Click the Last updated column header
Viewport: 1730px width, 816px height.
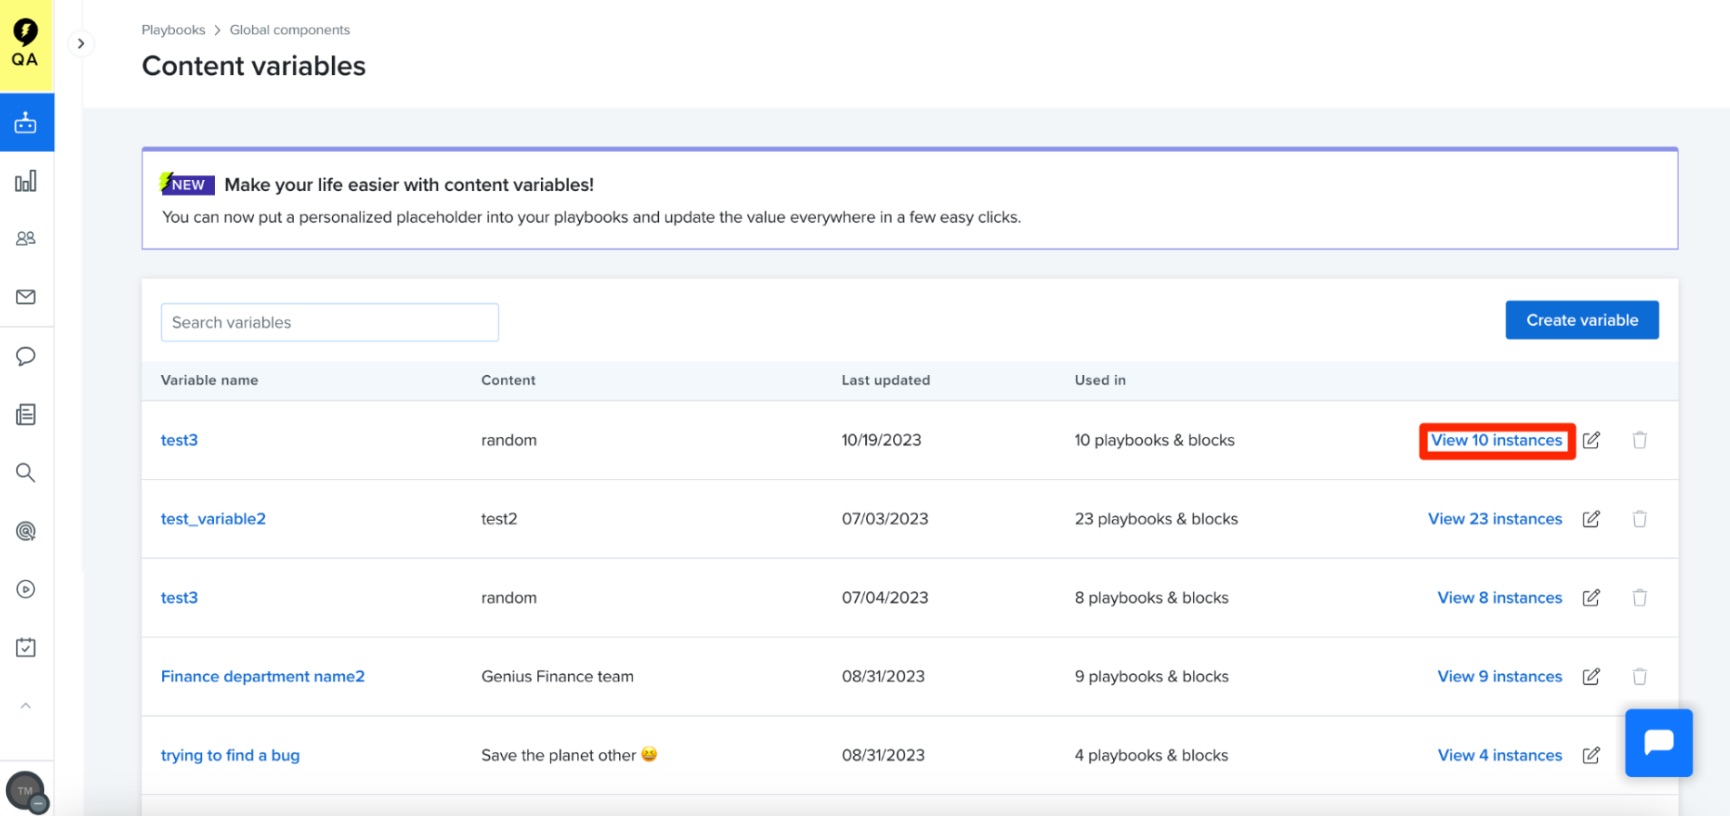tap(886, 380)
